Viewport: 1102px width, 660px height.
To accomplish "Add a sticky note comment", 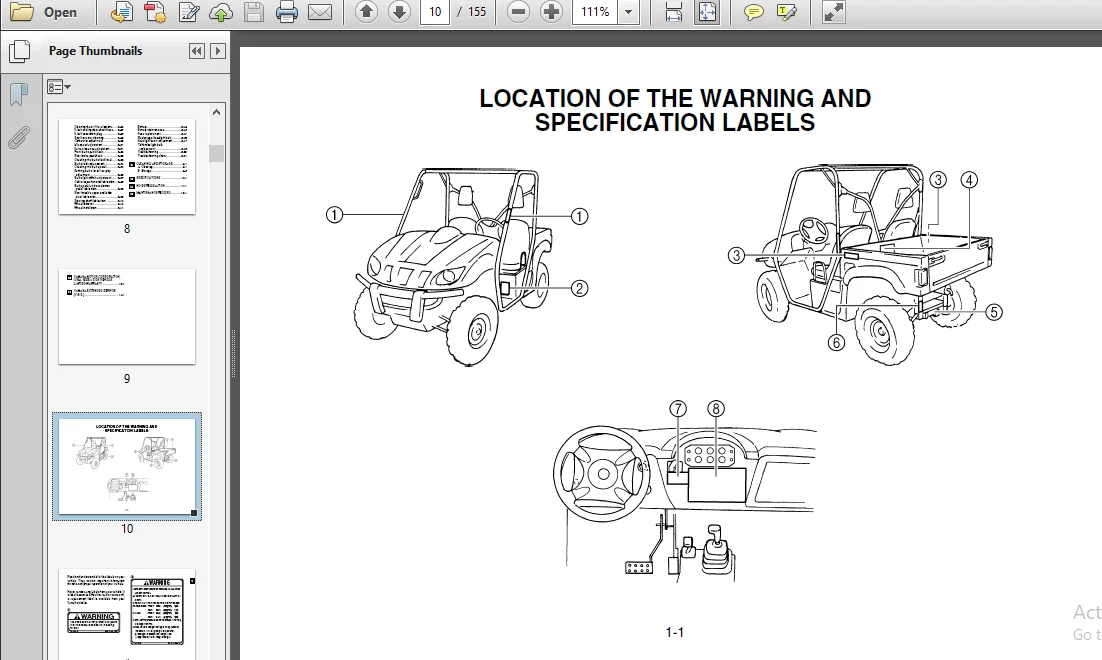I will tap(753, 12).
